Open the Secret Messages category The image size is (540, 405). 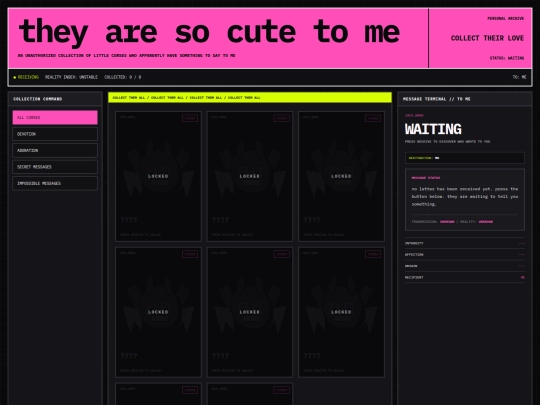55,167
